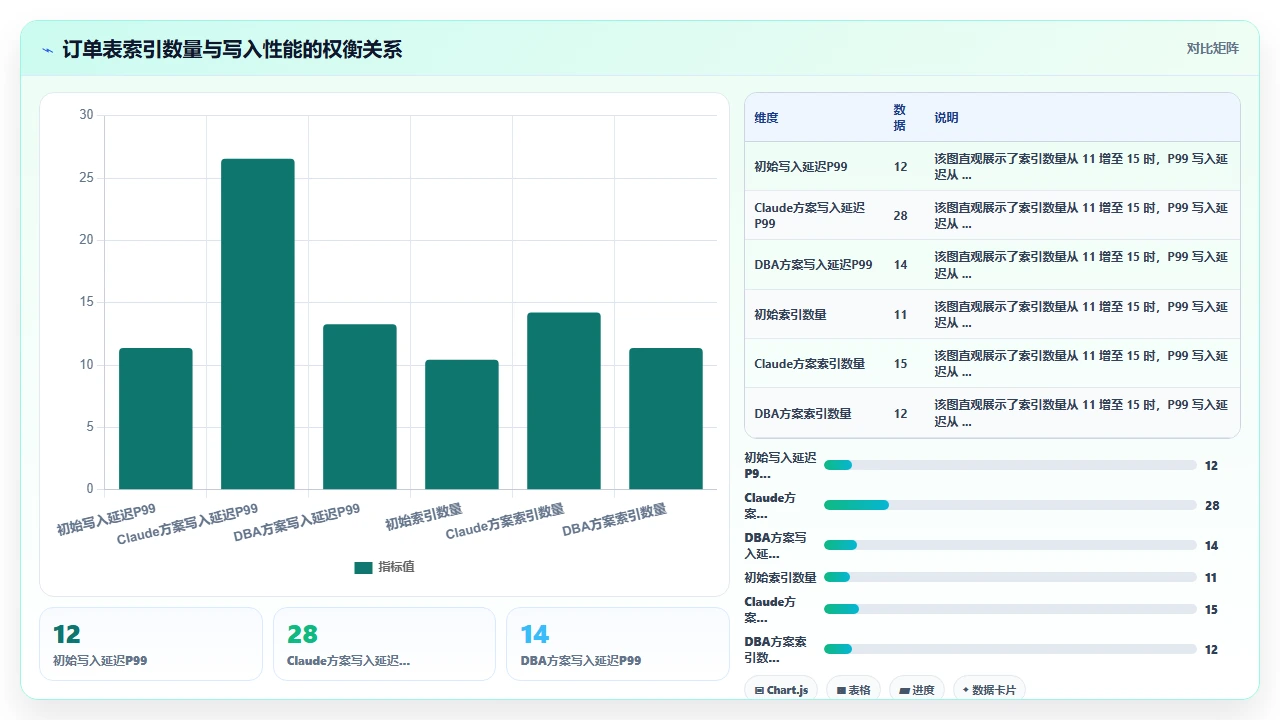1280x720 pixels.
Task: Select table row DBA方案写入延迟P99
Action: click(x=992, y=264)
